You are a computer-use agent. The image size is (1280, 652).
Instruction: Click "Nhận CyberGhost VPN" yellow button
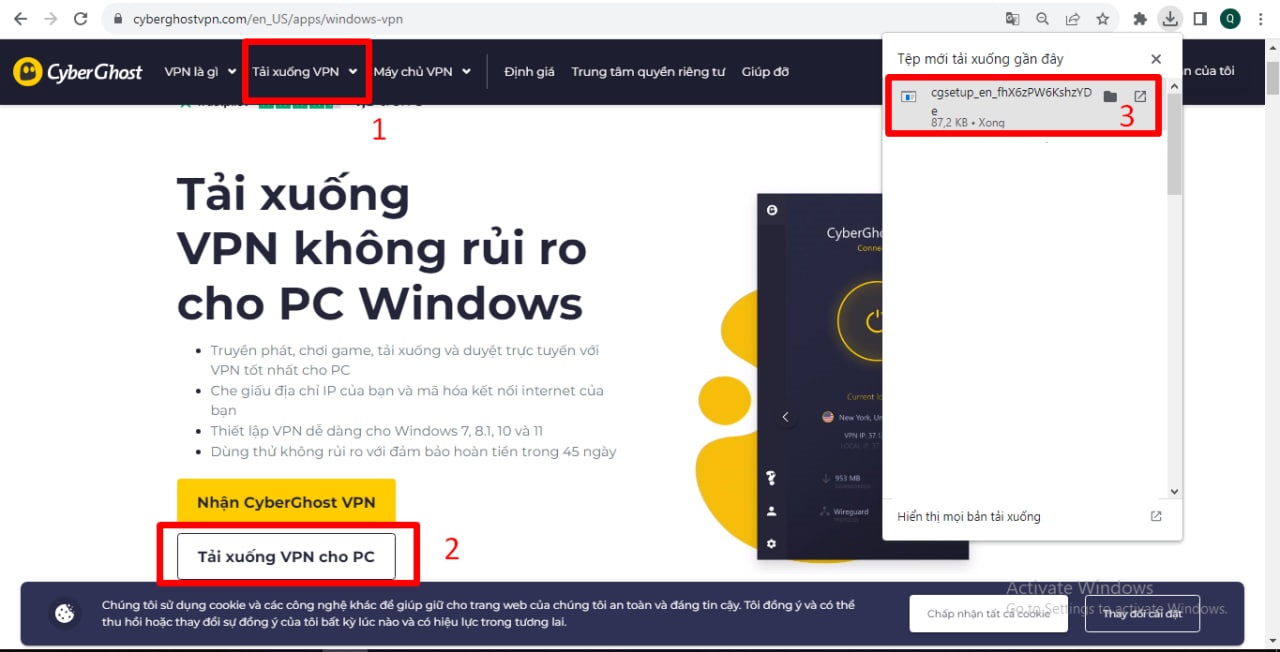click(286, 503)
